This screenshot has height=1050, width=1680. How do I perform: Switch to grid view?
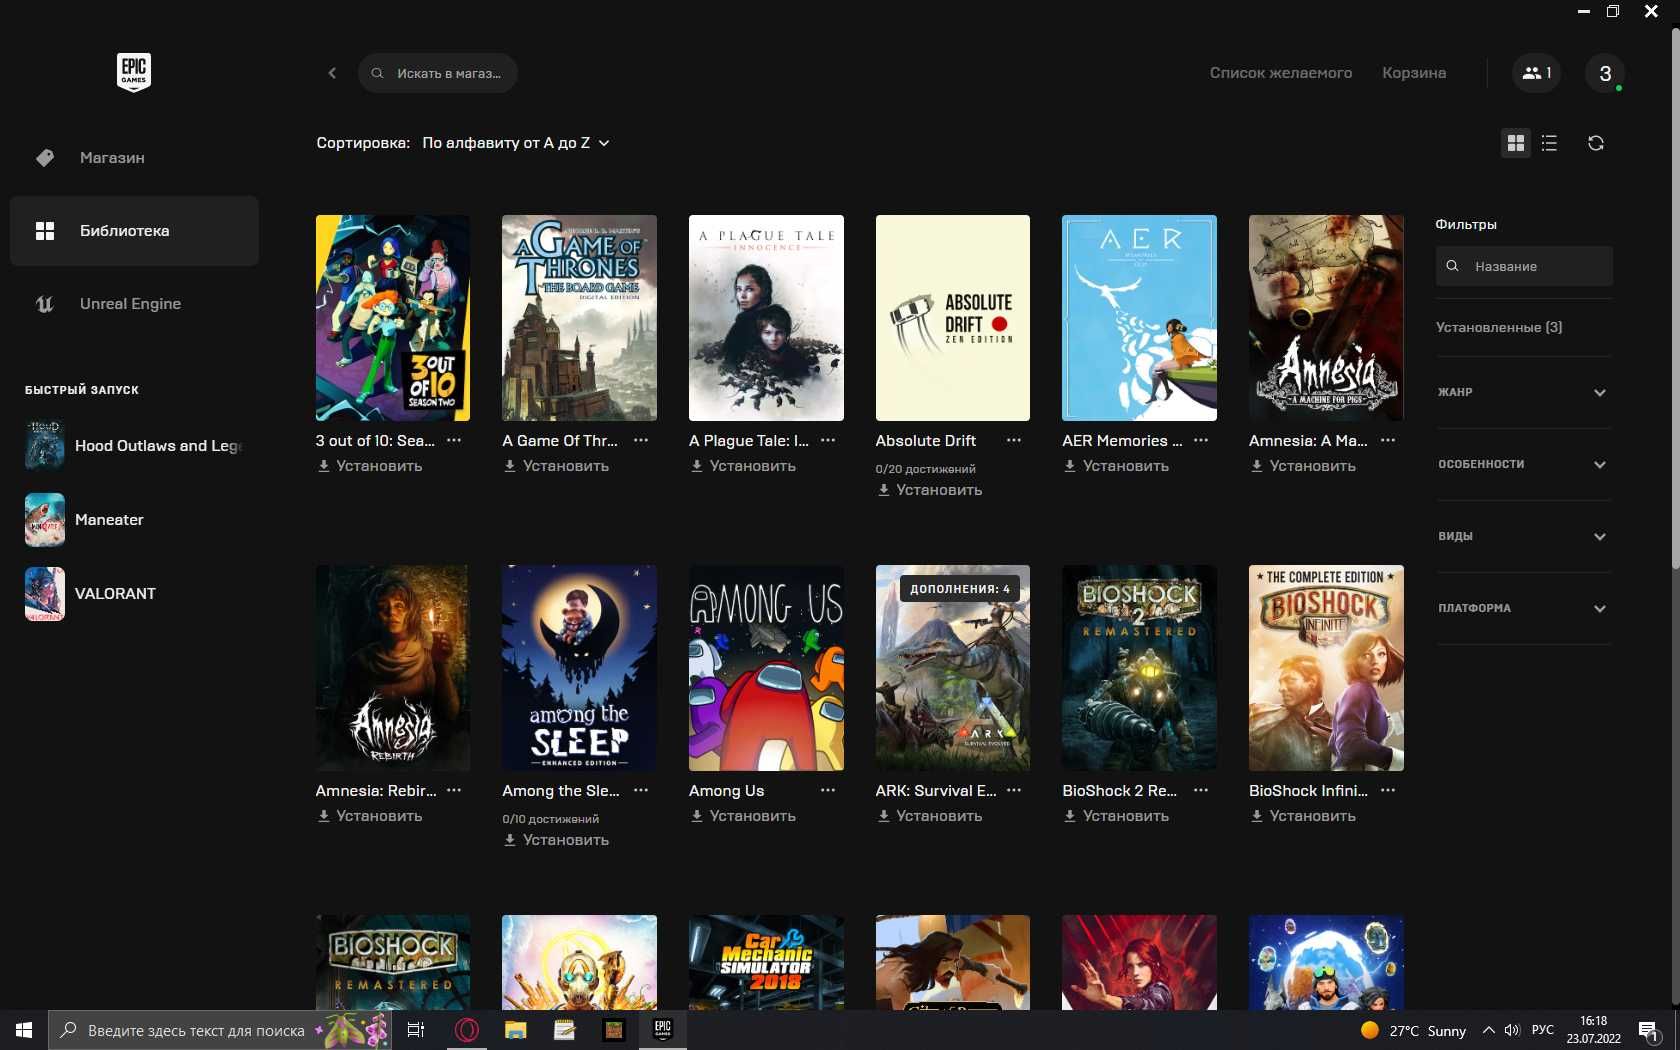point(1516,143)
